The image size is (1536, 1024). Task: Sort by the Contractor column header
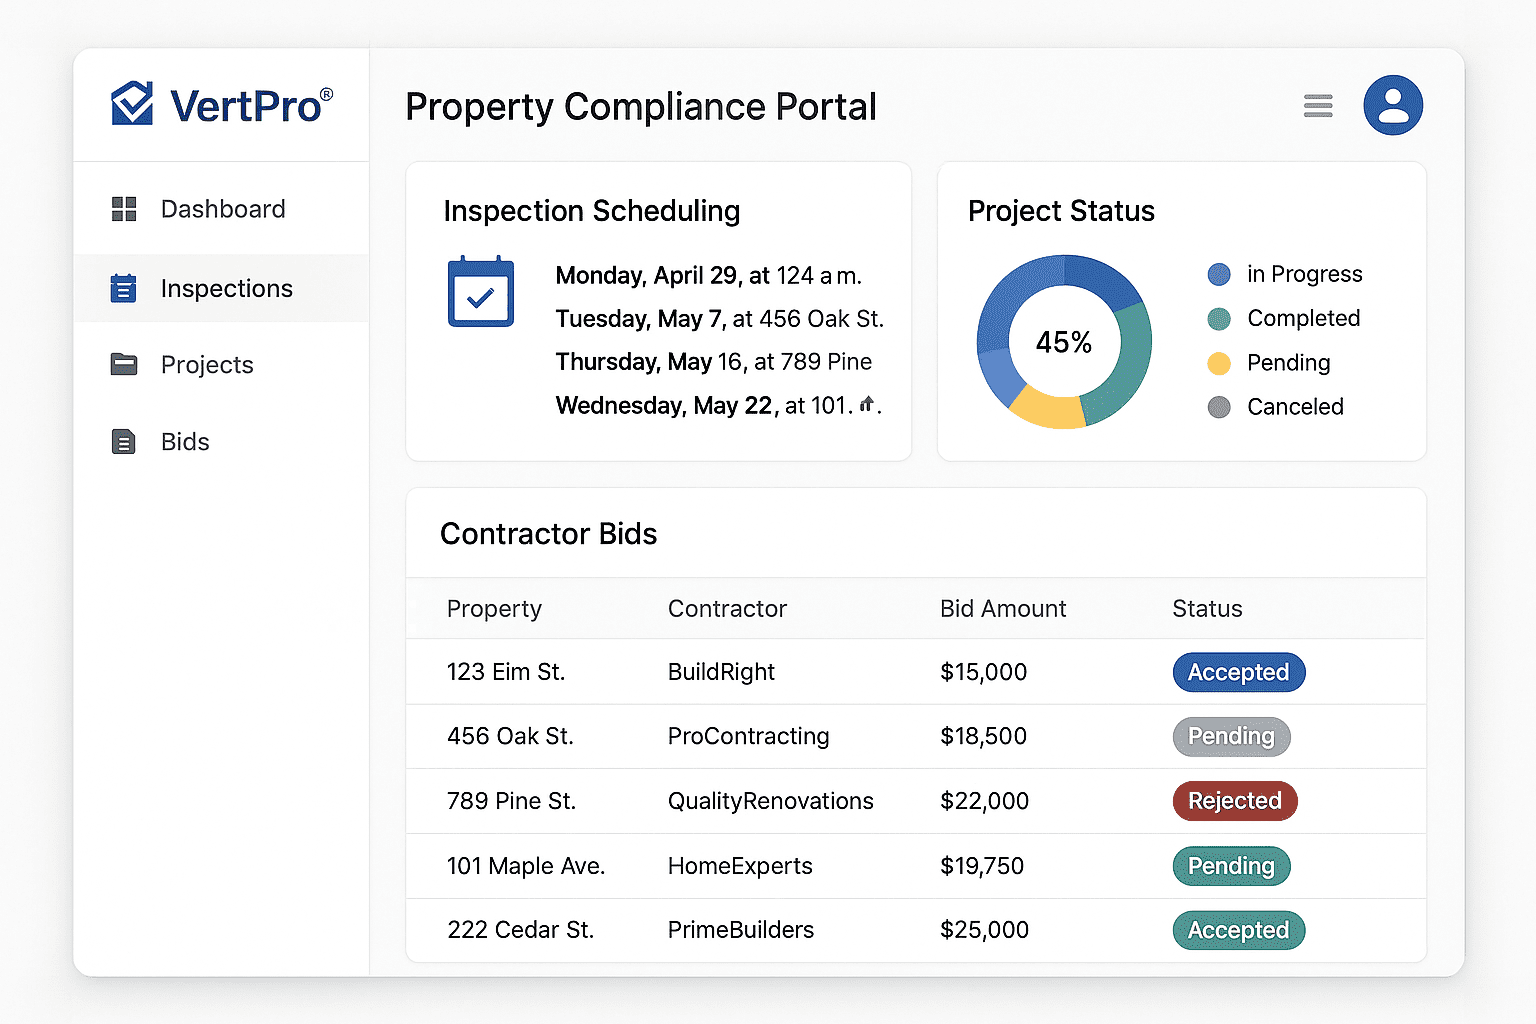[x=727, y=609]
